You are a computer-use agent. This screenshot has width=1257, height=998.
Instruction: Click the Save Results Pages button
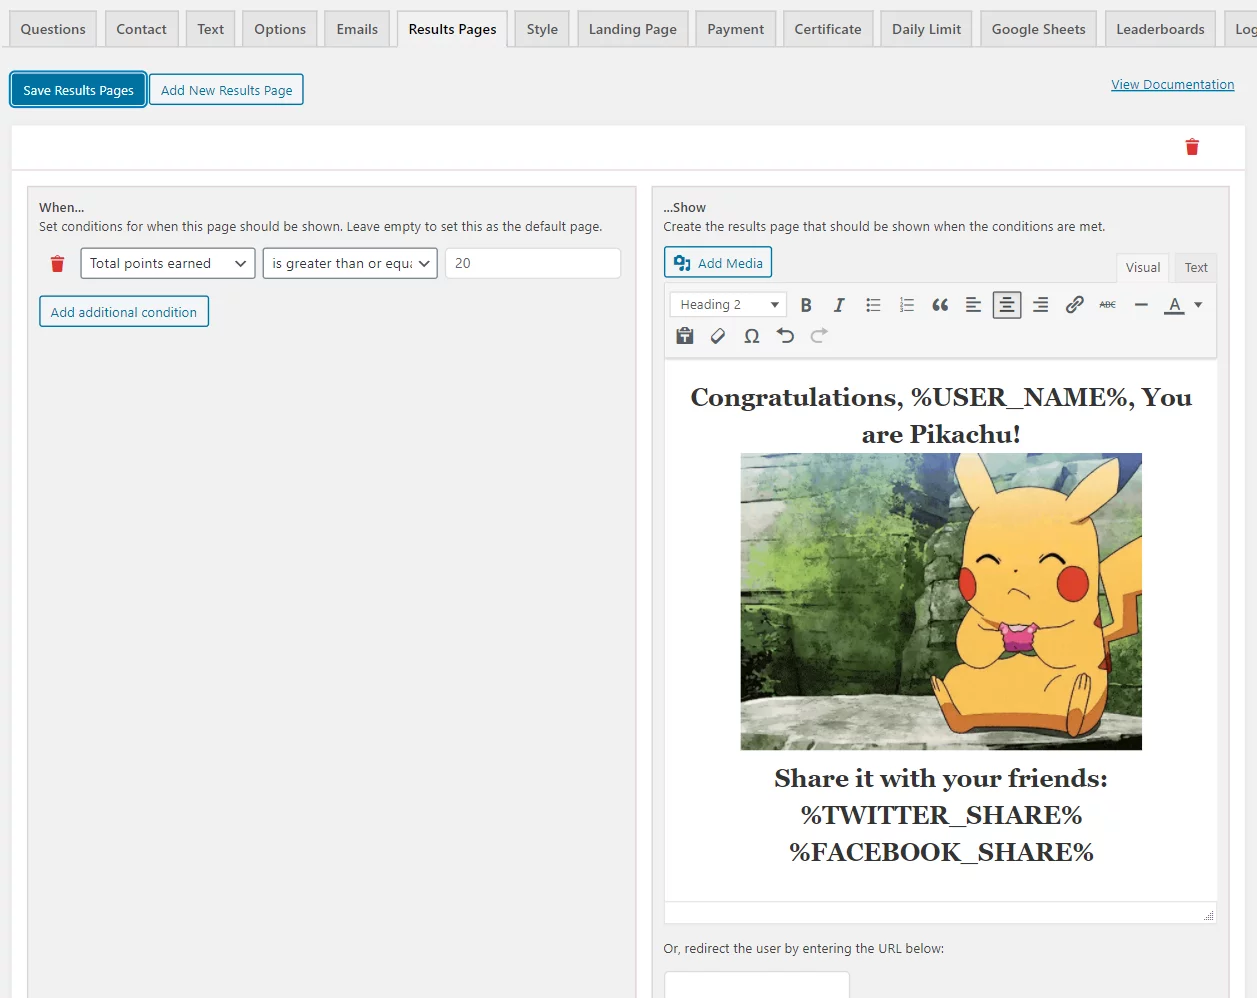(x=78, y=89)
